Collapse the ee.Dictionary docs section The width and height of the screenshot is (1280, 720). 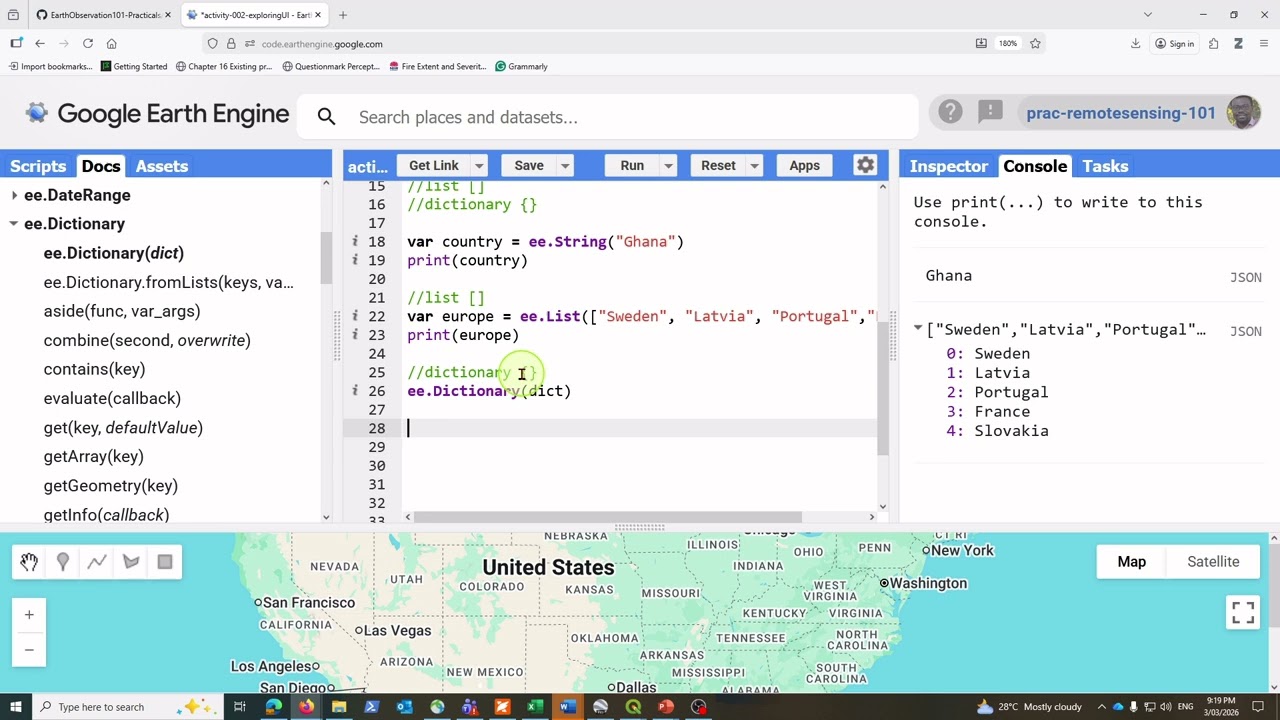pyautogui.click(x=14, y=224)
